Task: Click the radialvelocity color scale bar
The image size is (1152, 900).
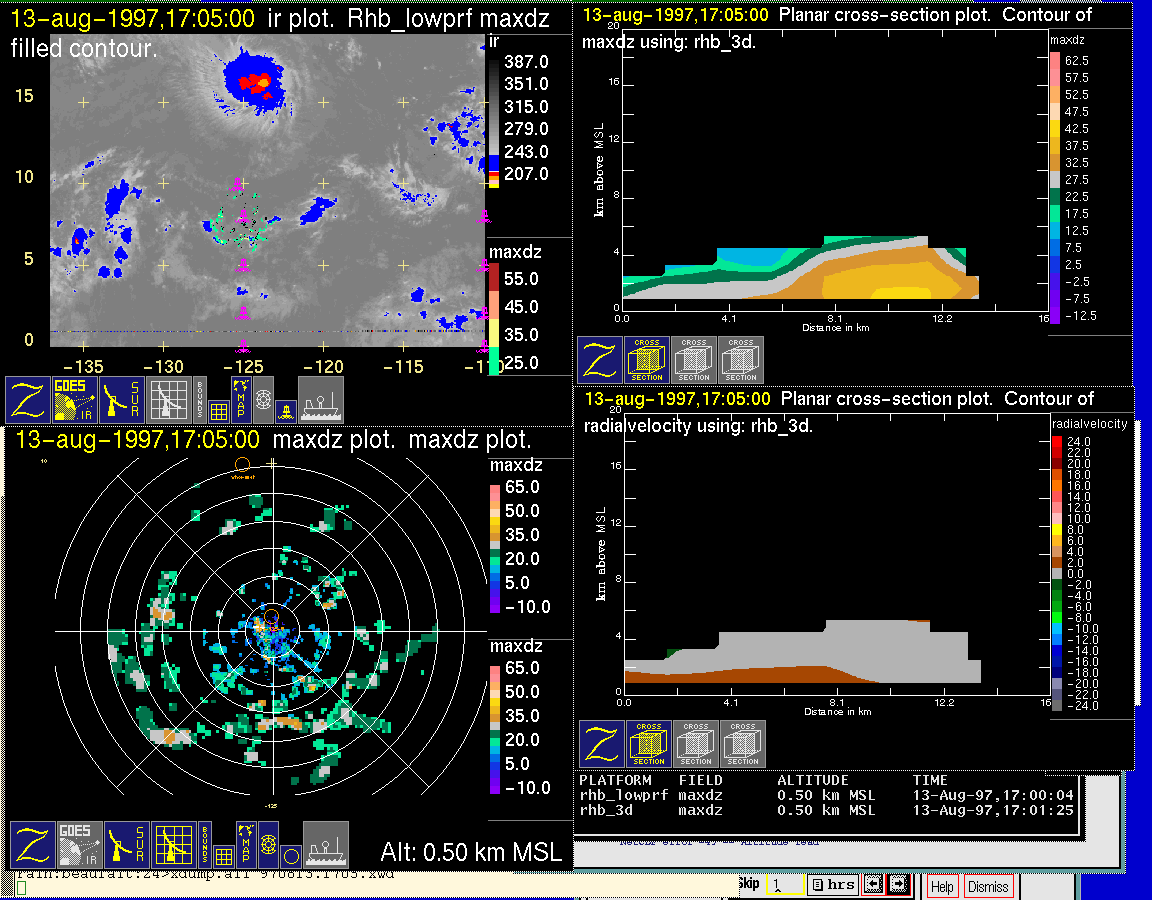Action: [1058, 570]
